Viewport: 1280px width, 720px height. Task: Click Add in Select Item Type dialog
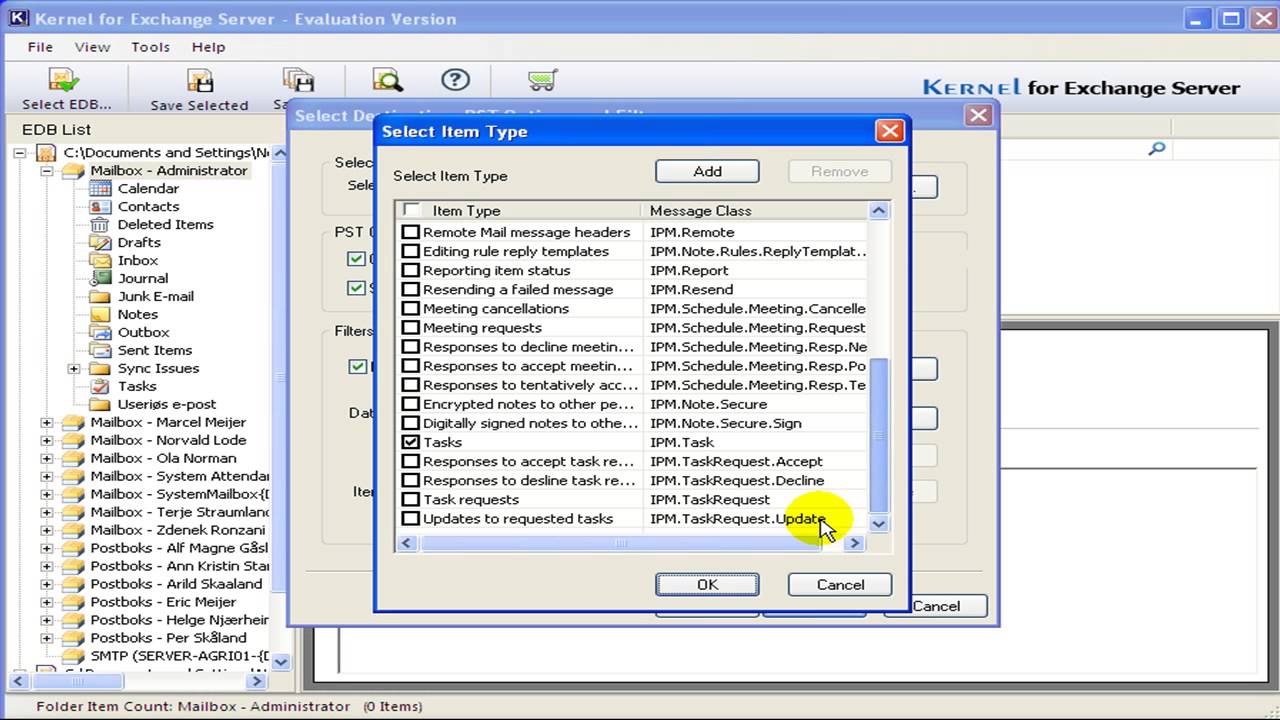pos(707,171)
